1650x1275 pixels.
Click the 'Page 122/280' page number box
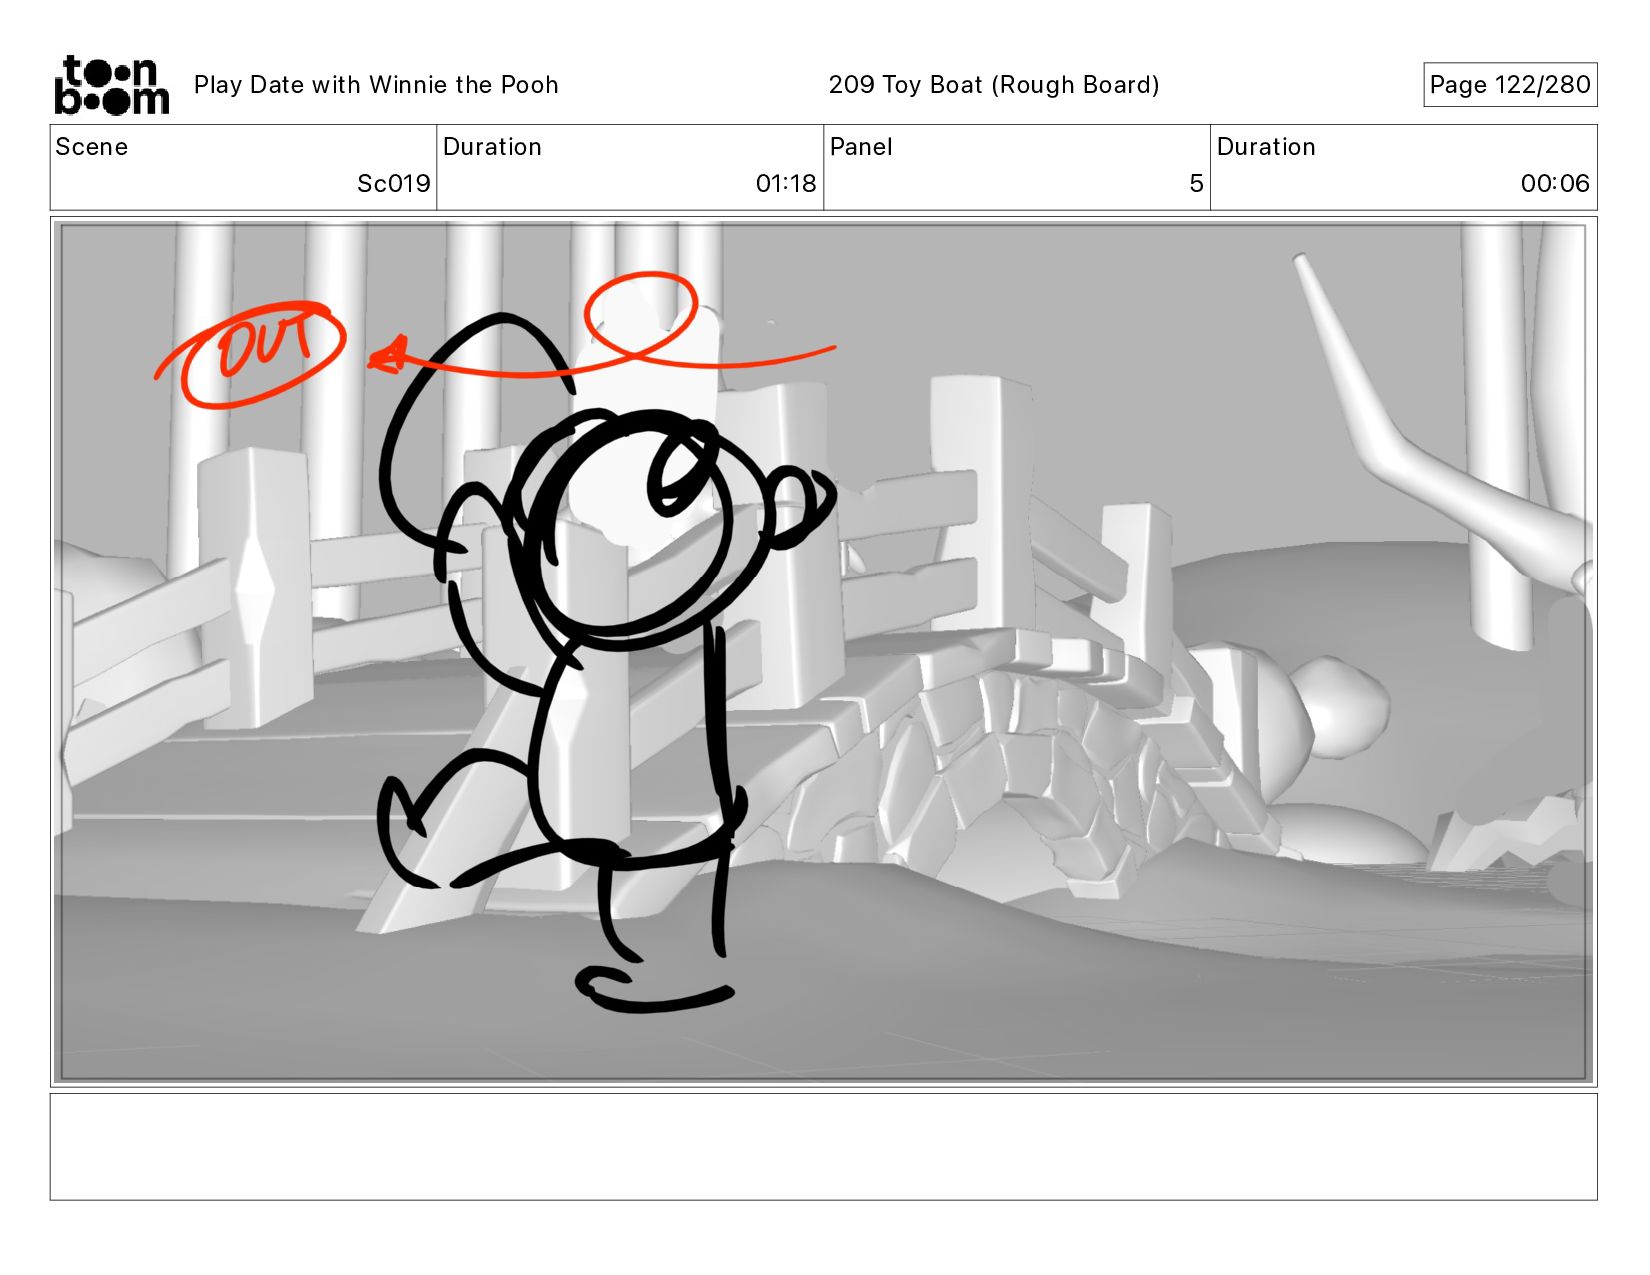tap(1510, 85)
